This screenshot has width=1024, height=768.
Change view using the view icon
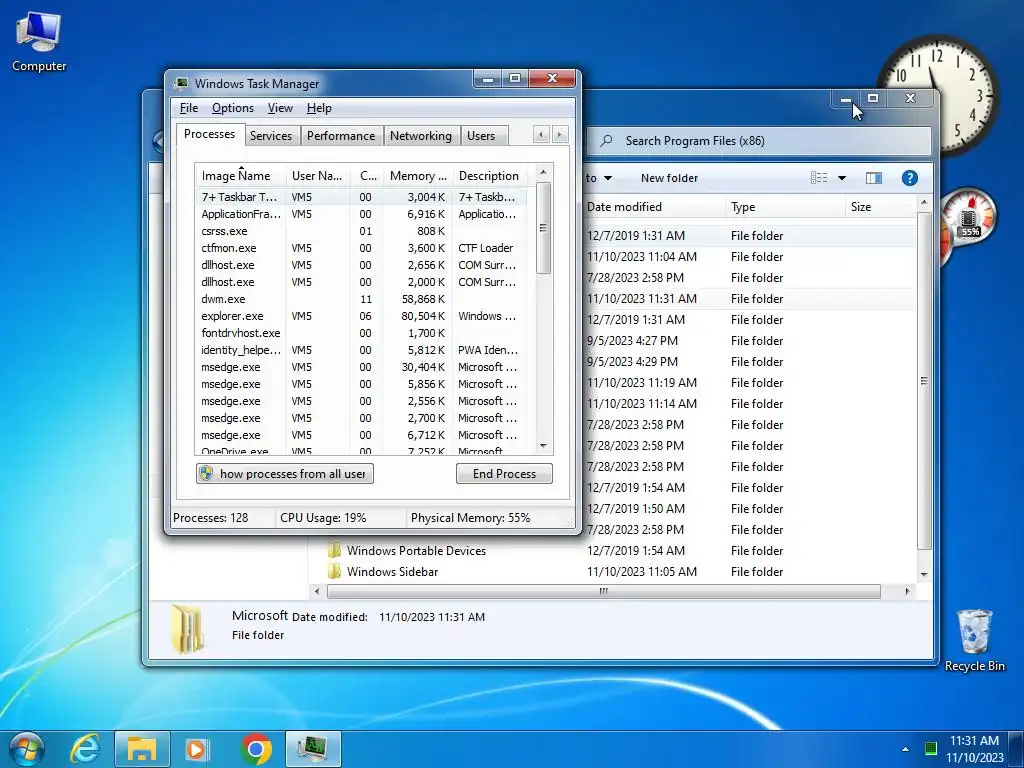[819, 178]
